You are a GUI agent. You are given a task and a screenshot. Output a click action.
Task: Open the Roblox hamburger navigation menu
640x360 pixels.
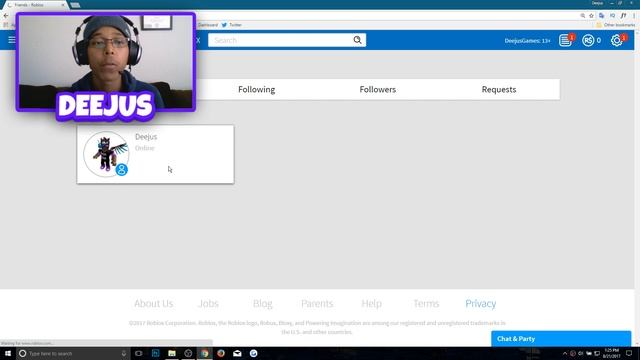click(x=12, y=40)
